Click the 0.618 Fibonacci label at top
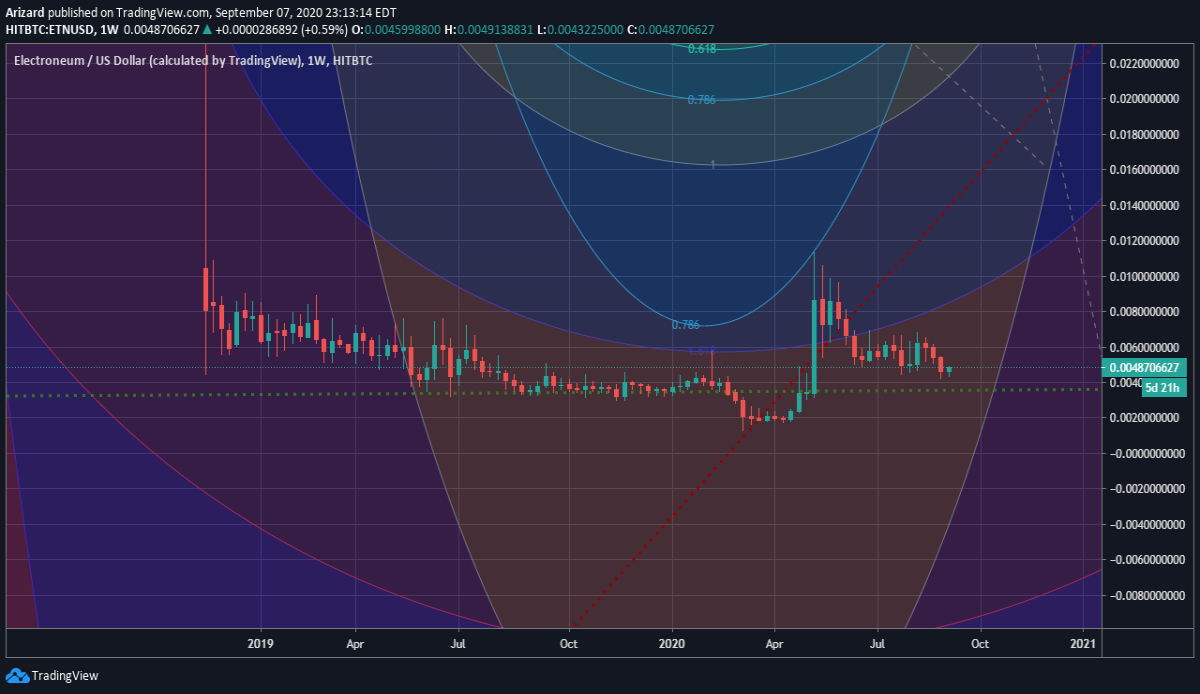 click(x=701, y=48)
